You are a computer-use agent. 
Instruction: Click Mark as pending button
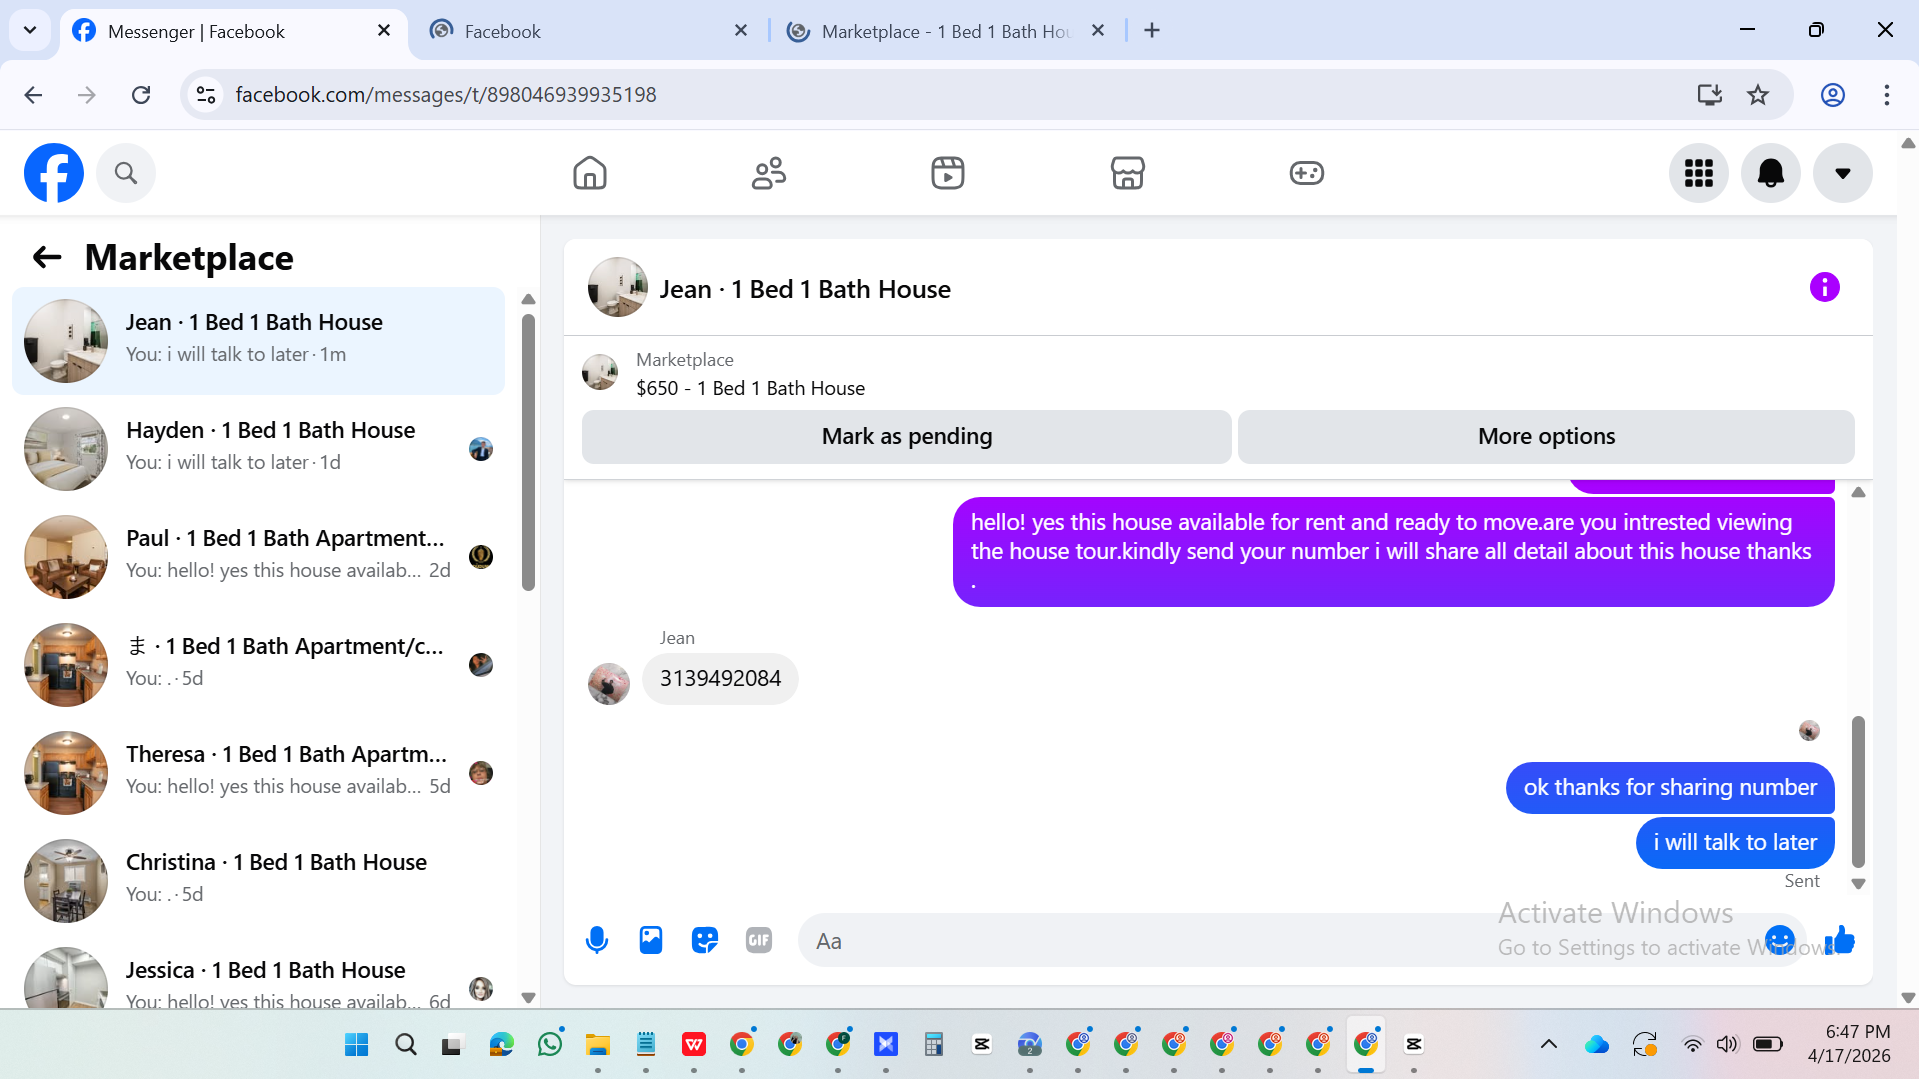[x=907, y=437]
